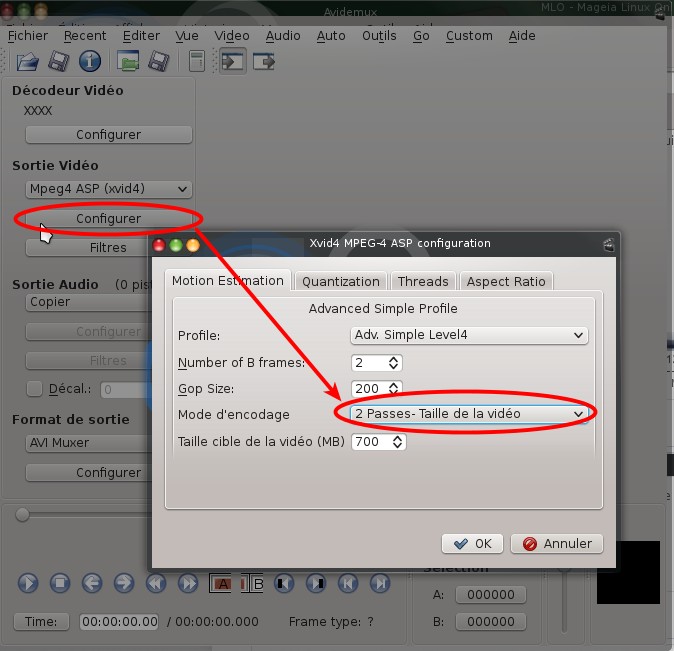The width and height of the screenshot is (674, 651).
Task: Switch to the Motion Estimation tab
Action: tap(228, 280)
